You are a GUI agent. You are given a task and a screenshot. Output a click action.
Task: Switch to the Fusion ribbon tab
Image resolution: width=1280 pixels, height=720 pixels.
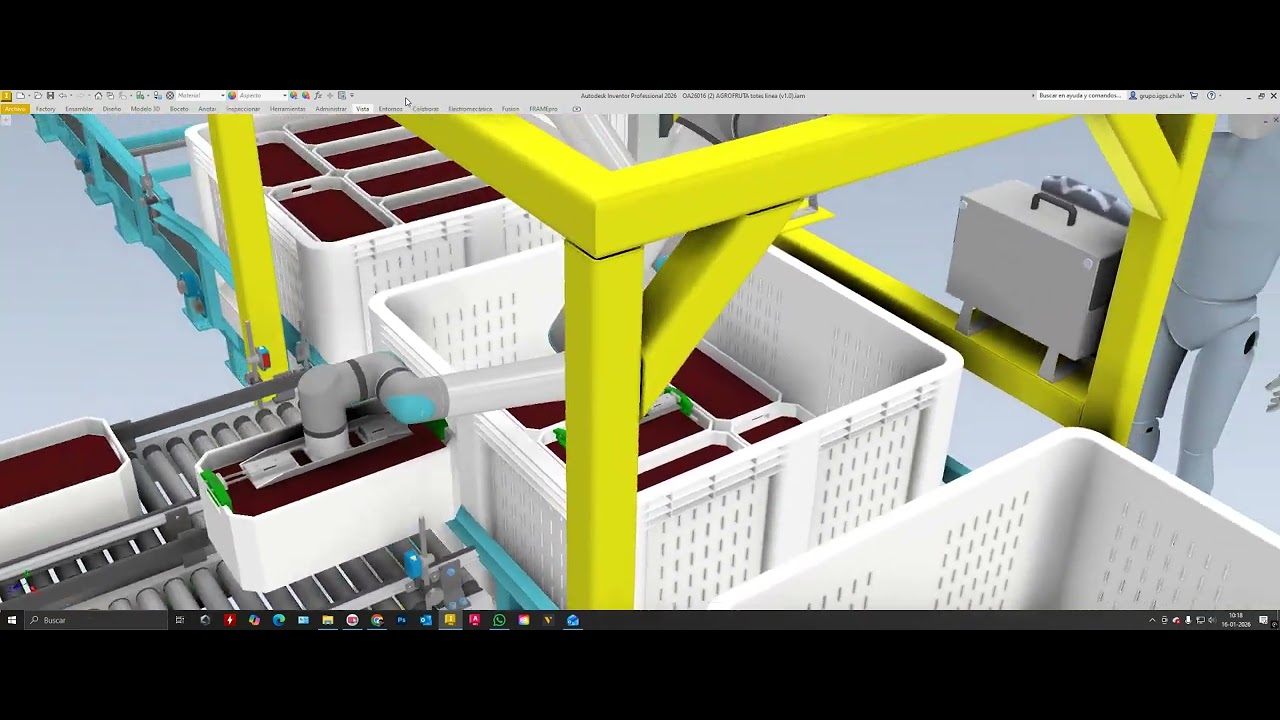click(511, 109)
